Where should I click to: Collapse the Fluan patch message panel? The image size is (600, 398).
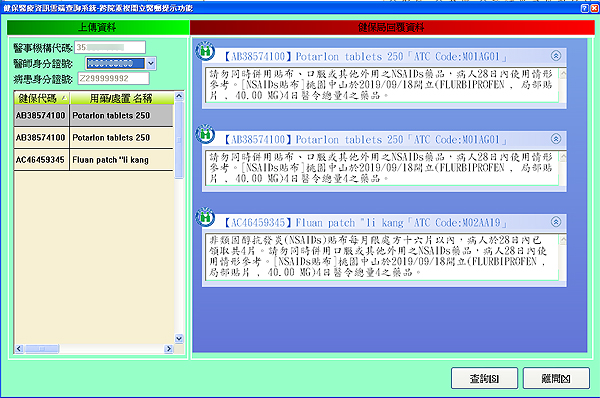(x=556, y=222)
